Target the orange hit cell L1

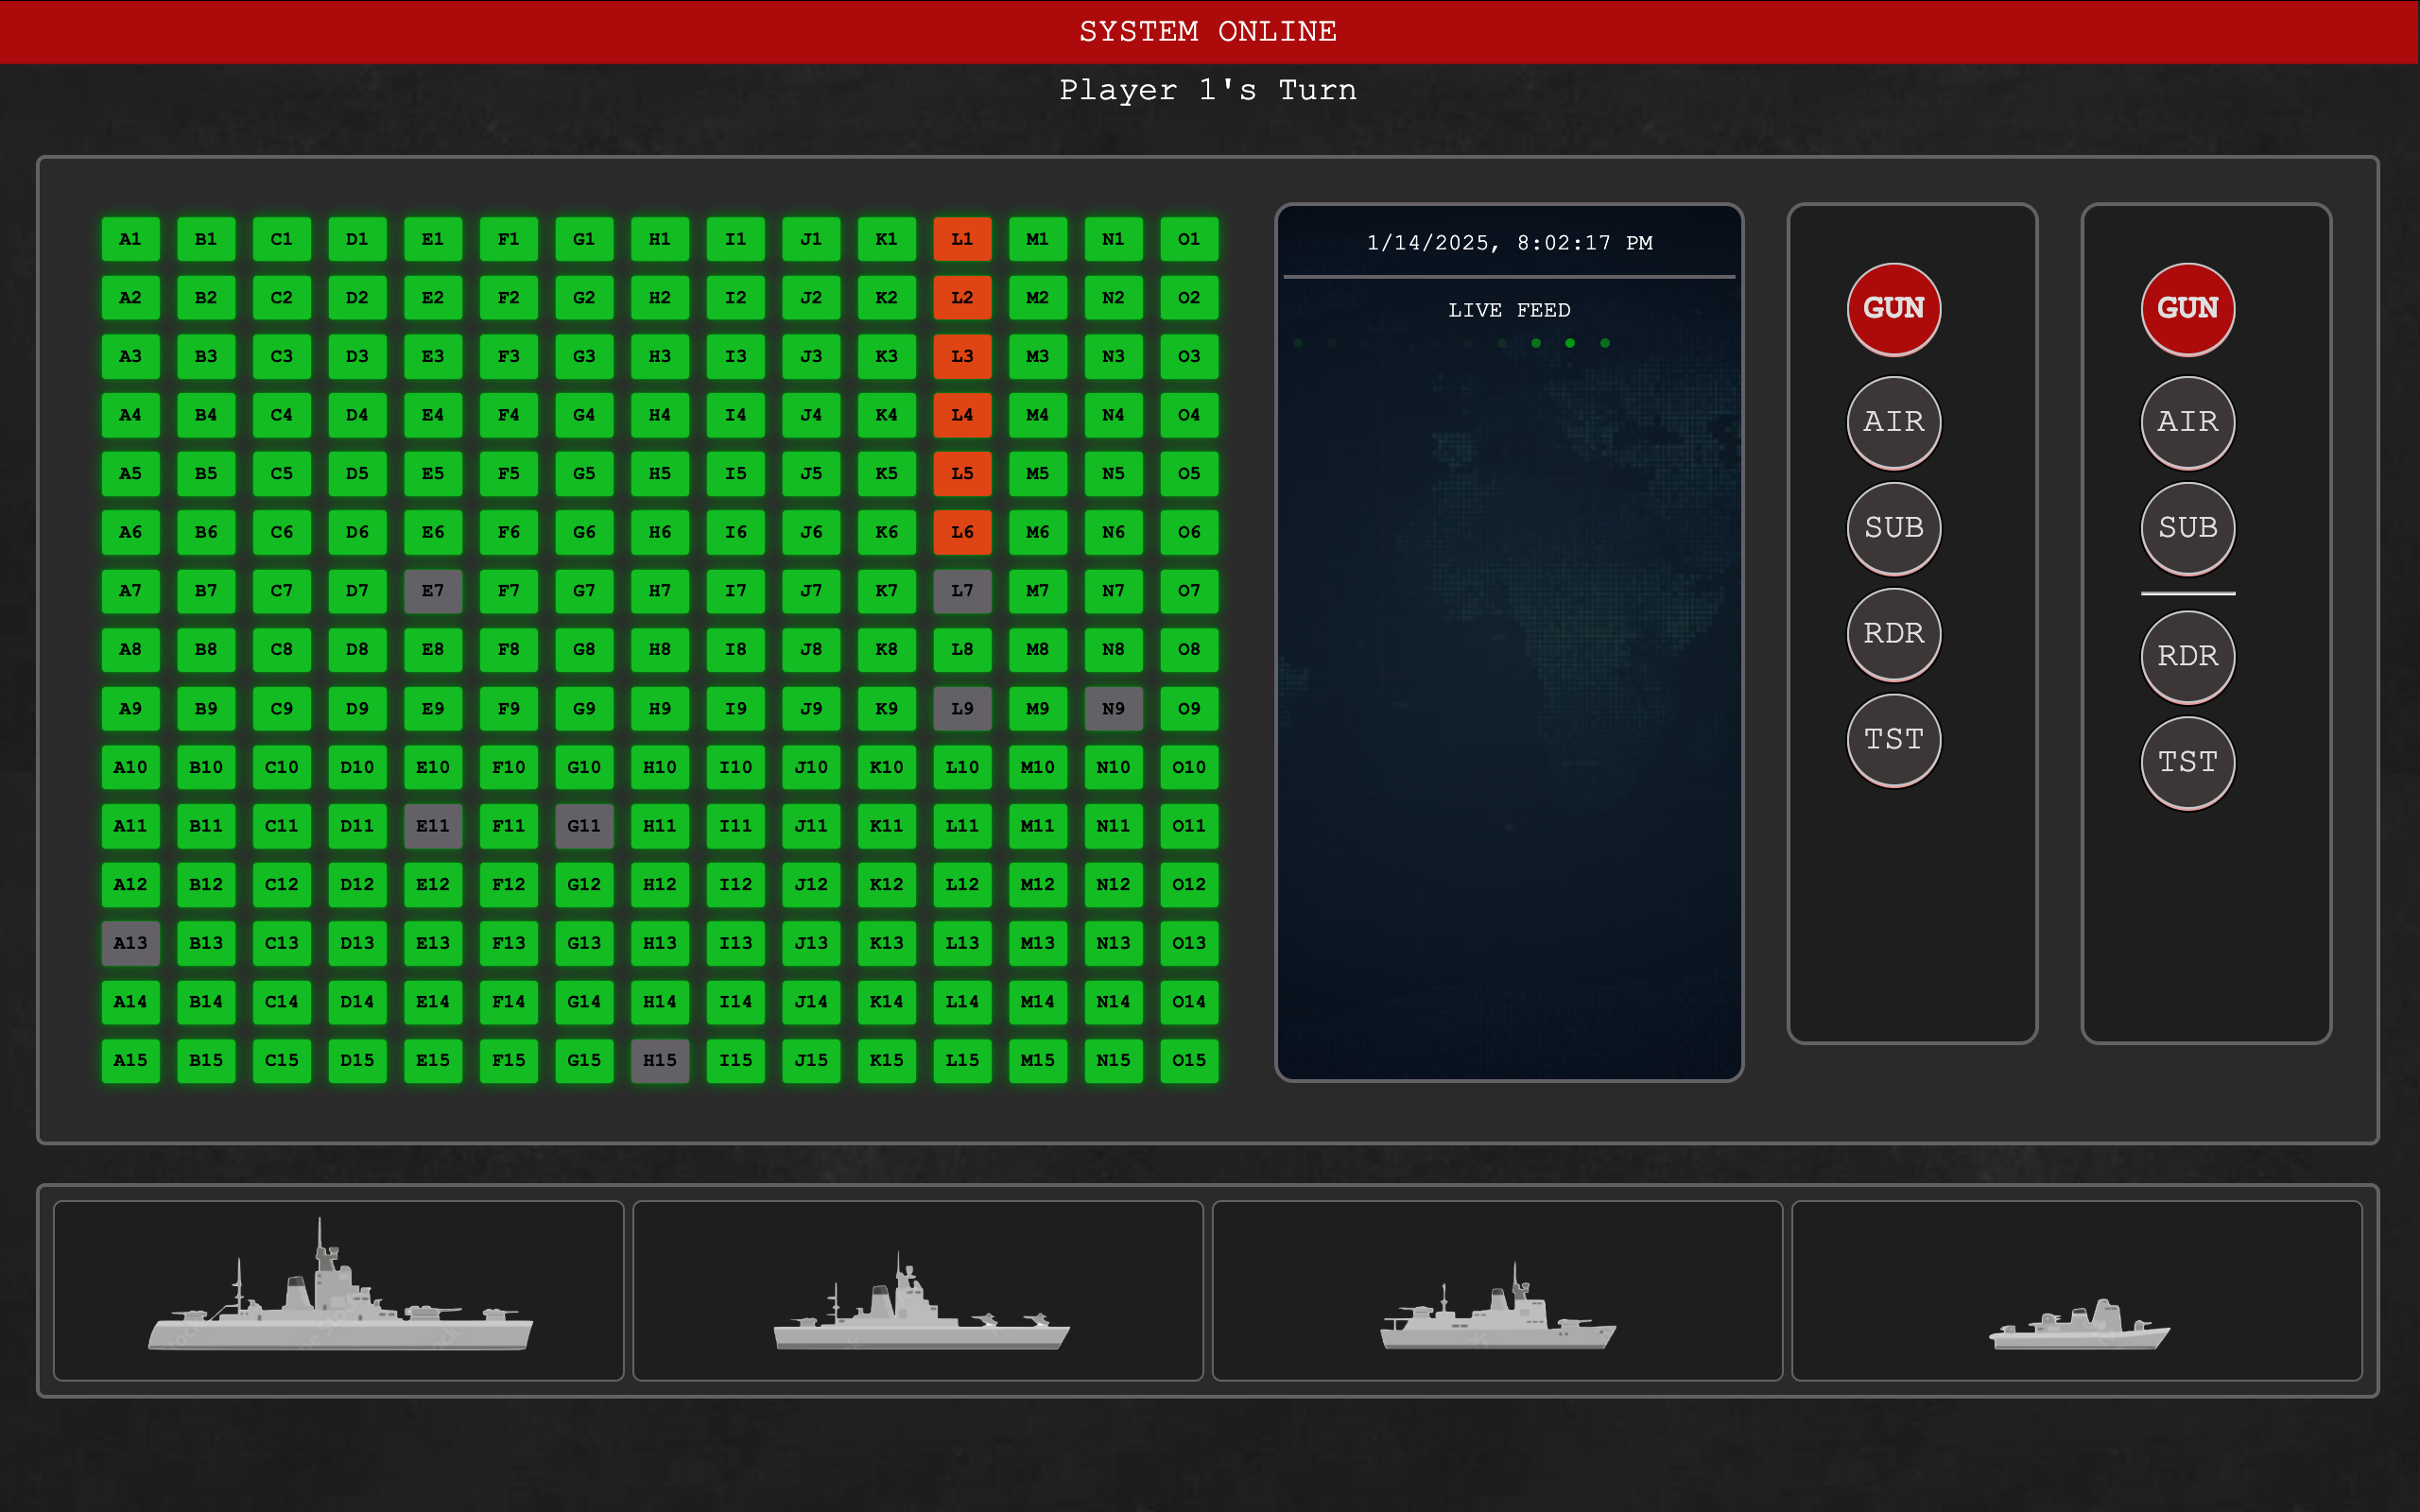point(962,239)
